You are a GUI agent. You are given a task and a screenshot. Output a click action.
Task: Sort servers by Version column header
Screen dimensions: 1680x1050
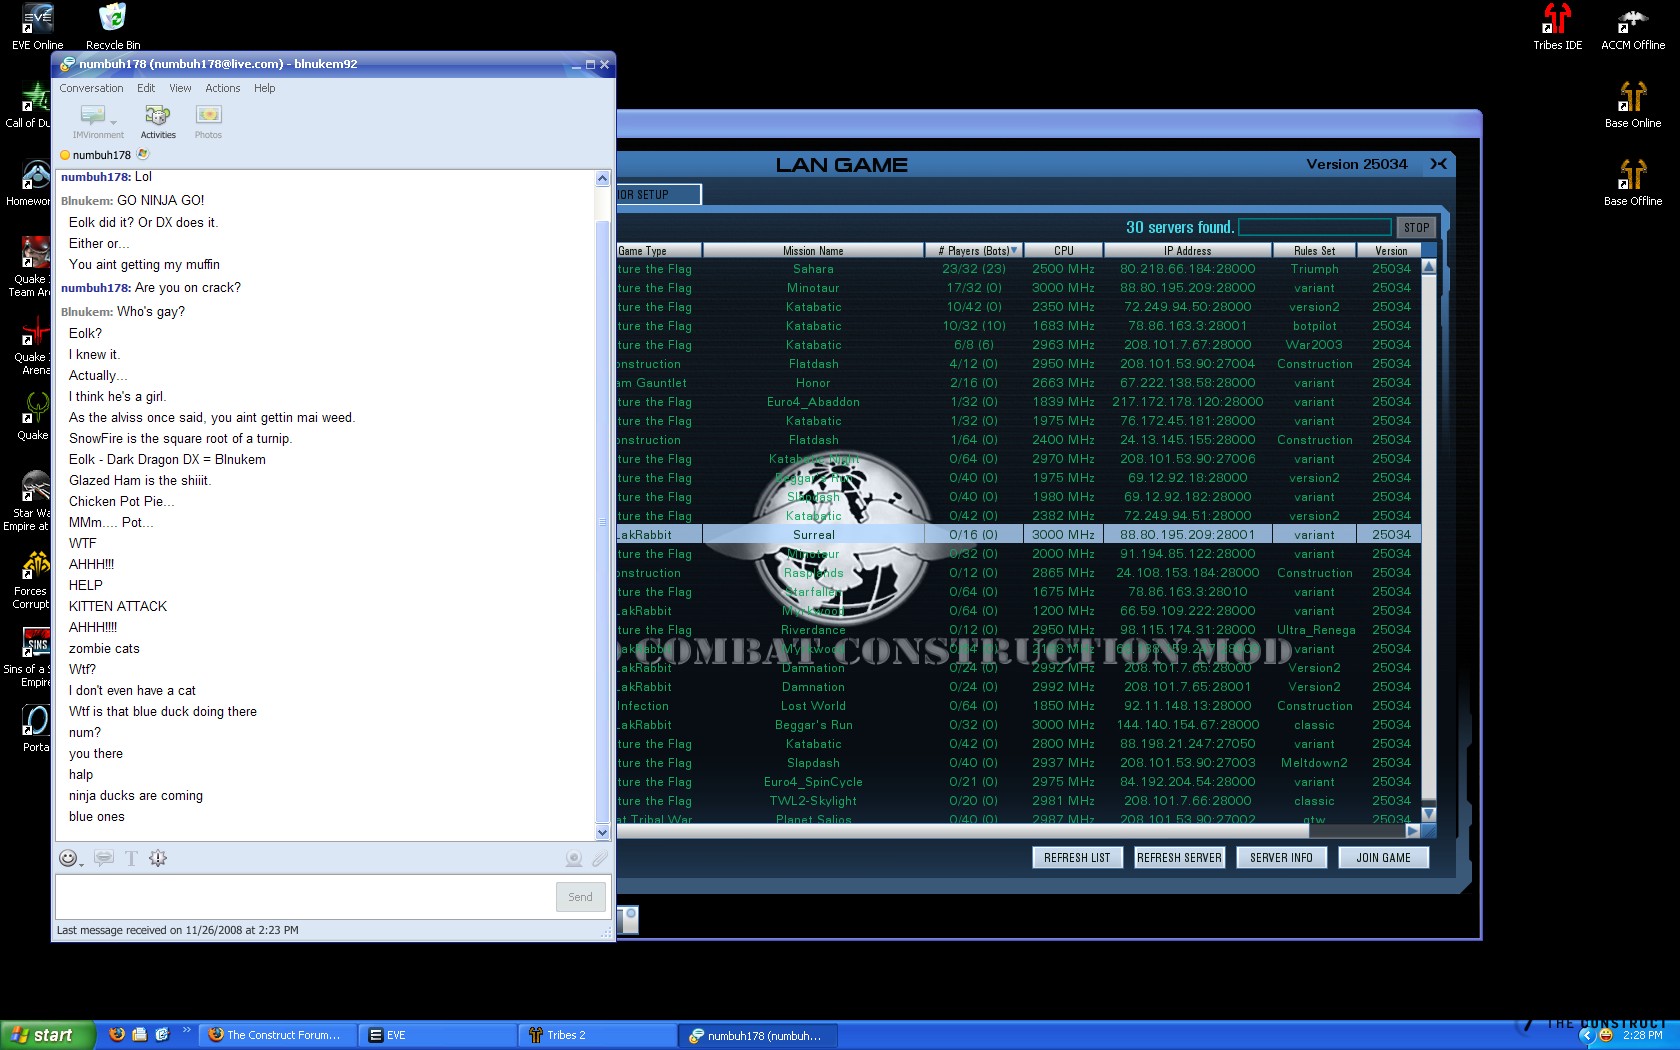[1390, 250]
